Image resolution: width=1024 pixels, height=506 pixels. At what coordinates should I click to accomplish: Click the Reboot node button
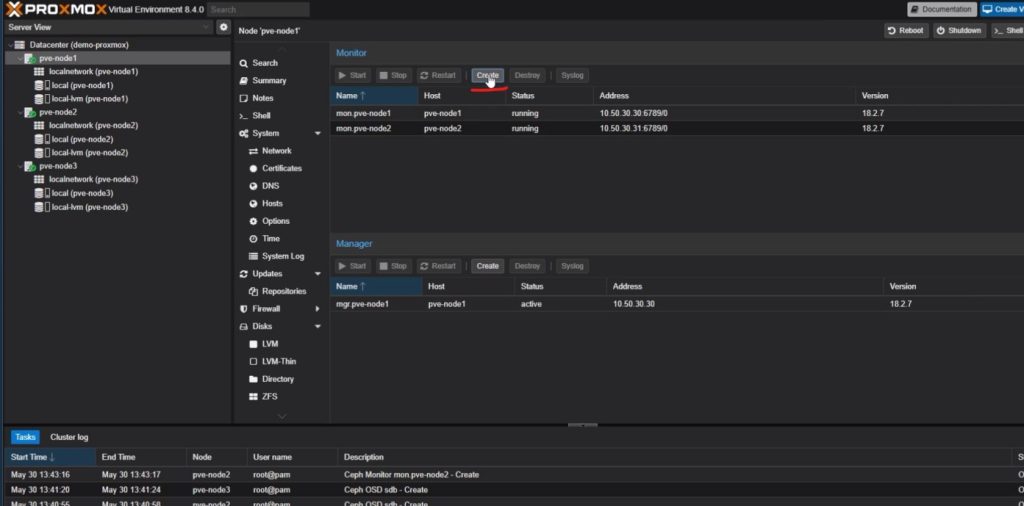click(906, 31)
